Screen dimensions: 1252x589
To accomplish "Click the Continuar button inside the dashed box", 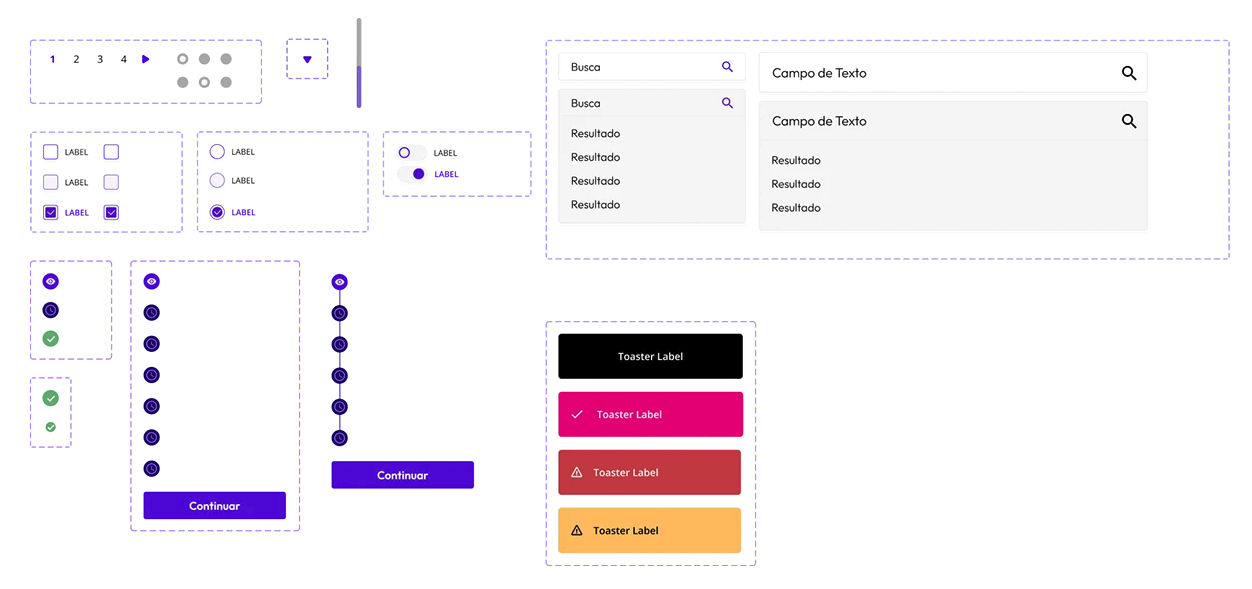I will click(214, 506).
